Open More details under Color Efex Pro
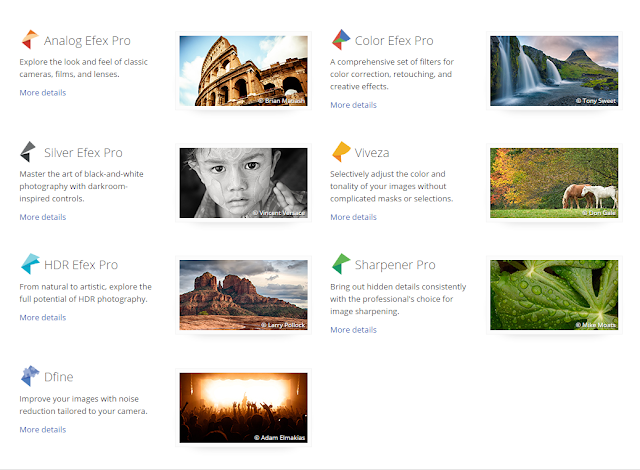 353,105
